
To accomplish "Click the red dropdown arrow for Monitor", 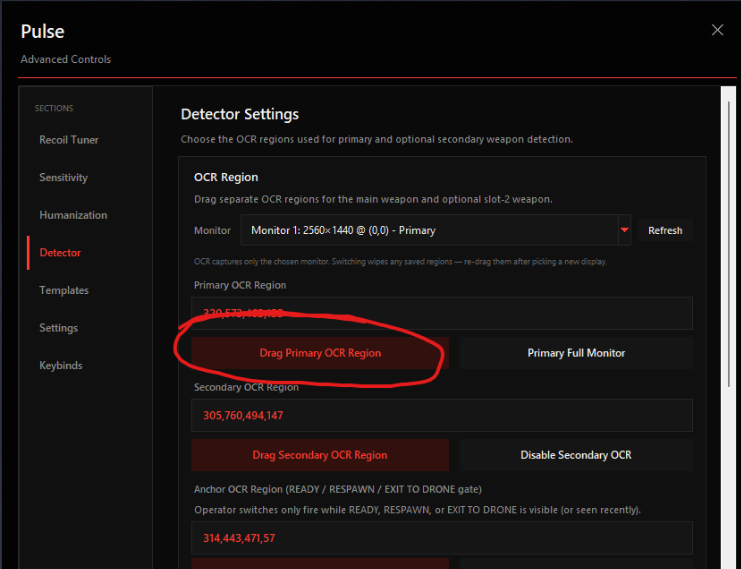I will tap(624, 230).
